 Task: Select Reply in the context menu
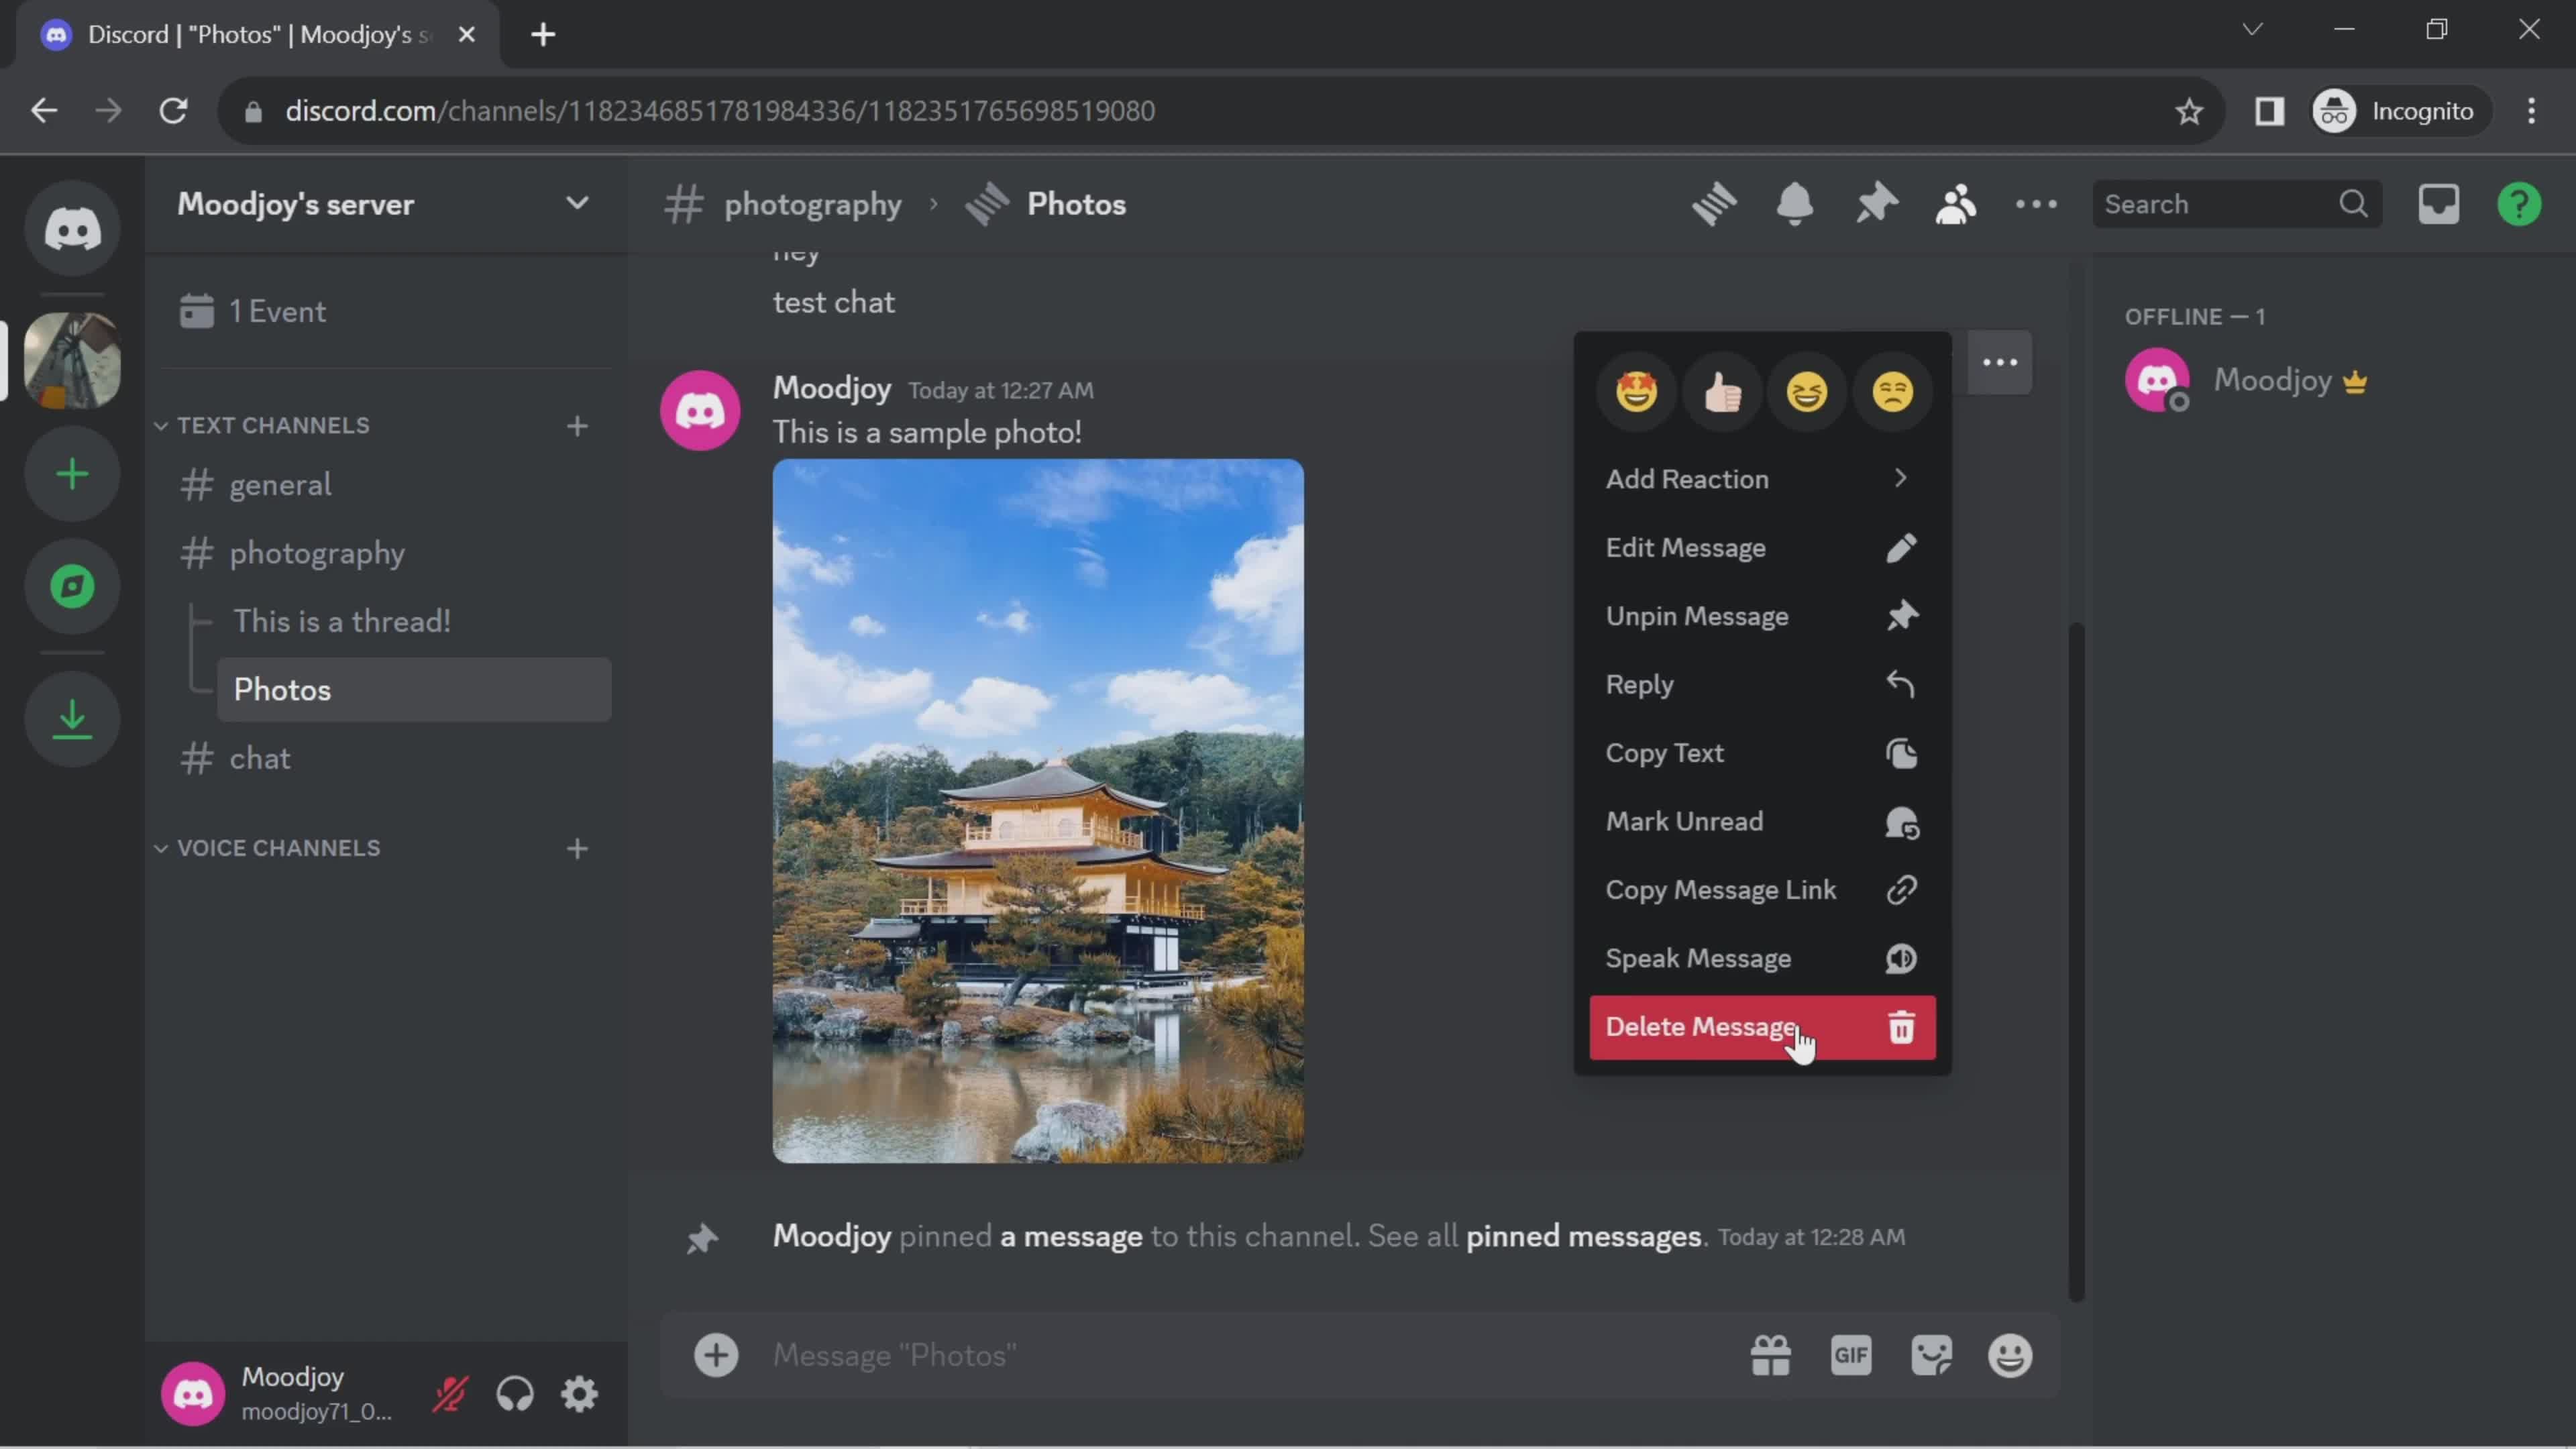[1762, 685]
